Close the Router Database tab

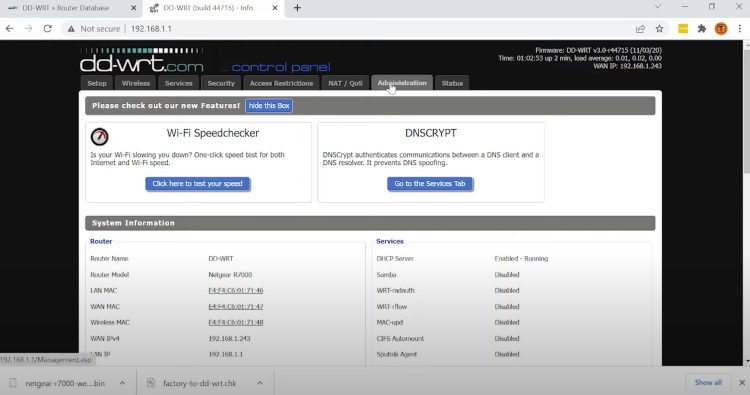coord(133,8)
